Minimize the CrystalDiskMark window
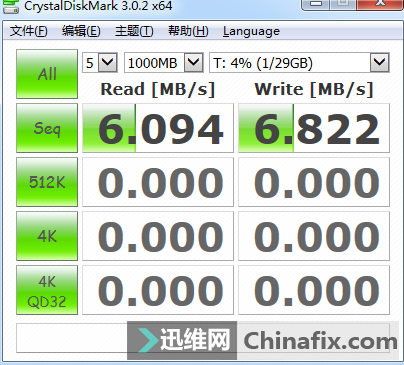Image resolution: width=404 pixels, height=365 pixels. pos(316,4)
